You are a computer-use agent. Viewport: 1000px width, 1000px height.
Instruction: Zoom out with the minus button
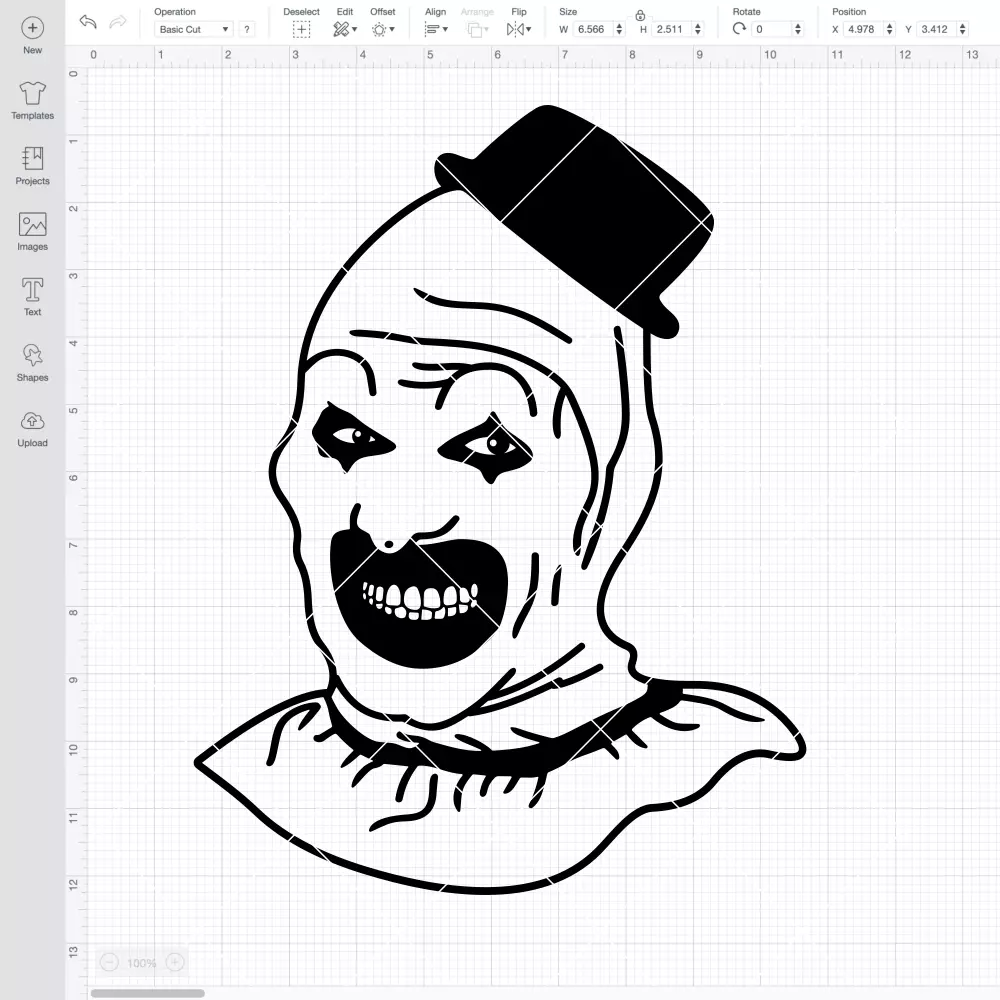[109, 962]
